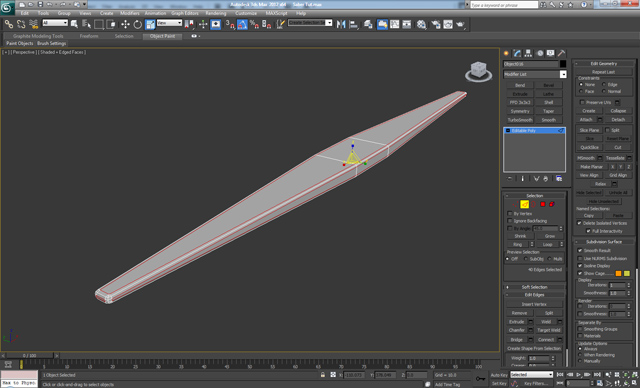
Task: Open the Utilities hammer panel tab
Action: pyautogui.click(x=562, y=53)
